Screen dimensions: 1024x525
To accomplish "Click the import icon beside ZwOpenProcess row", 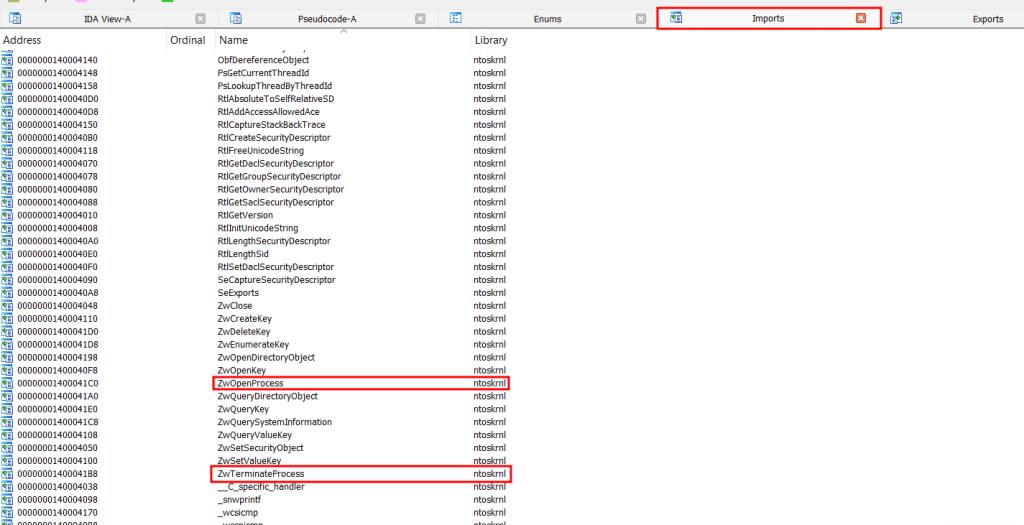I will tap(7, 384).
